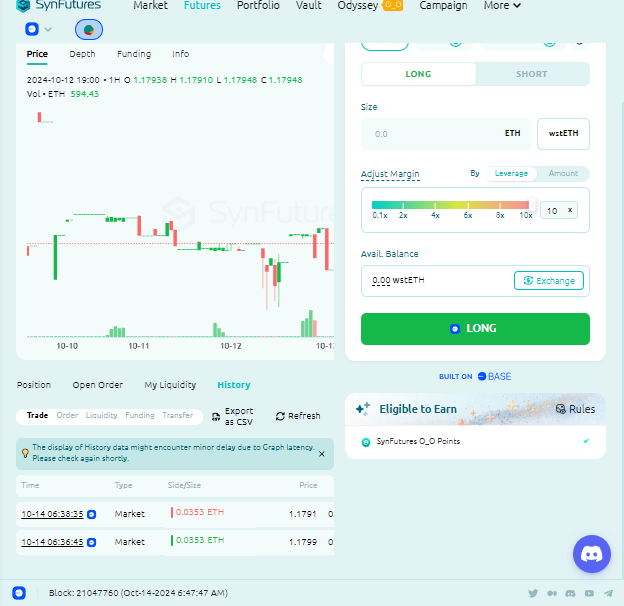Open the Base network selector icon
Viewport: 624px width, 606px height.
(x=32, y=29)
